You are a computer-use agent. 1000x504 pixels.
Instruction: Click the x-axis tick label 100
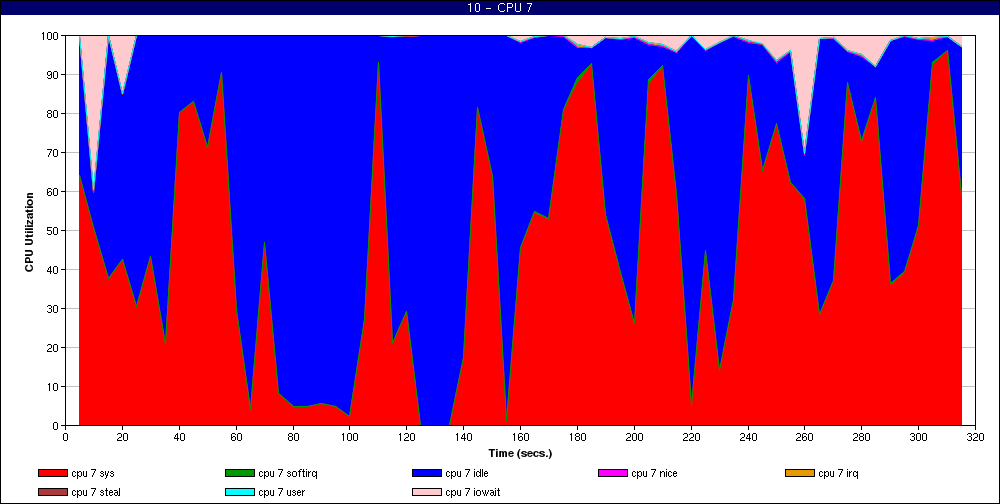350,437
